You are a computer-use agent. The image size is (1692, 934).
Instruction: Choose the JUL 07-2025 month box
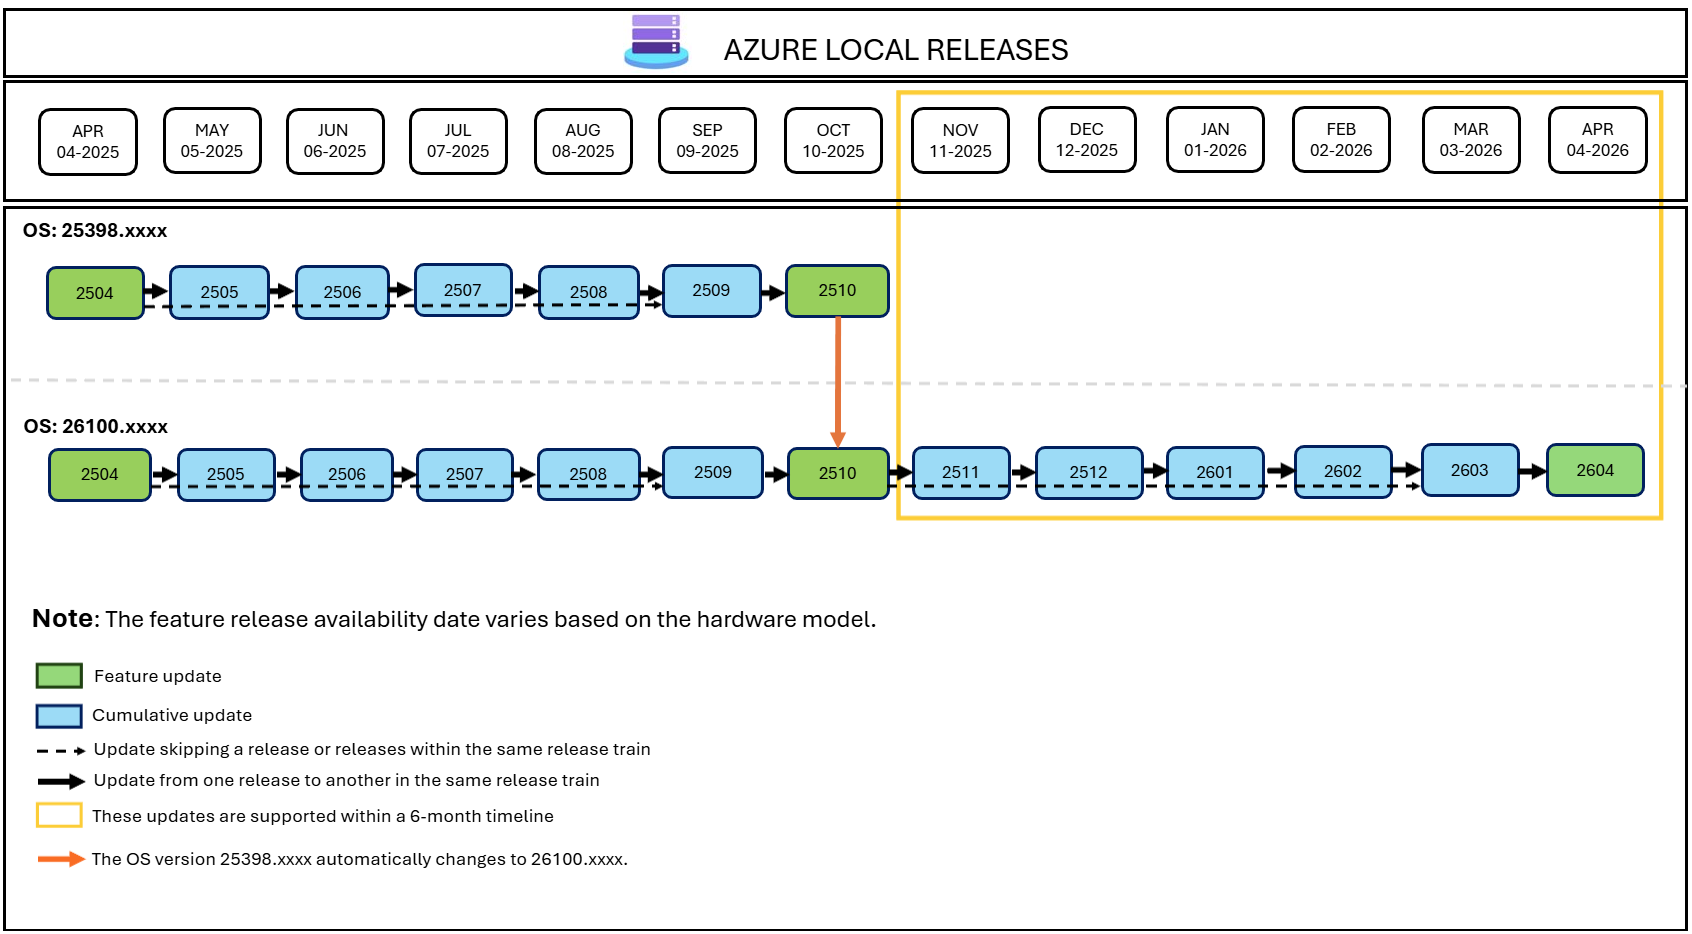tap(458, 141)
